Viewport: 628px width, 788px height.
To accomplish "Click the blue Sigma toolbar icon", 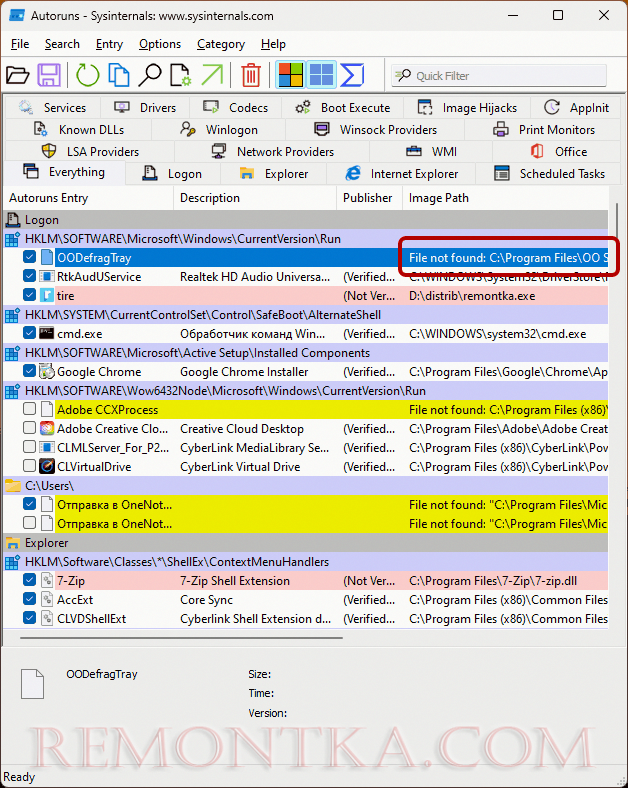I will (x=352, y=75).
